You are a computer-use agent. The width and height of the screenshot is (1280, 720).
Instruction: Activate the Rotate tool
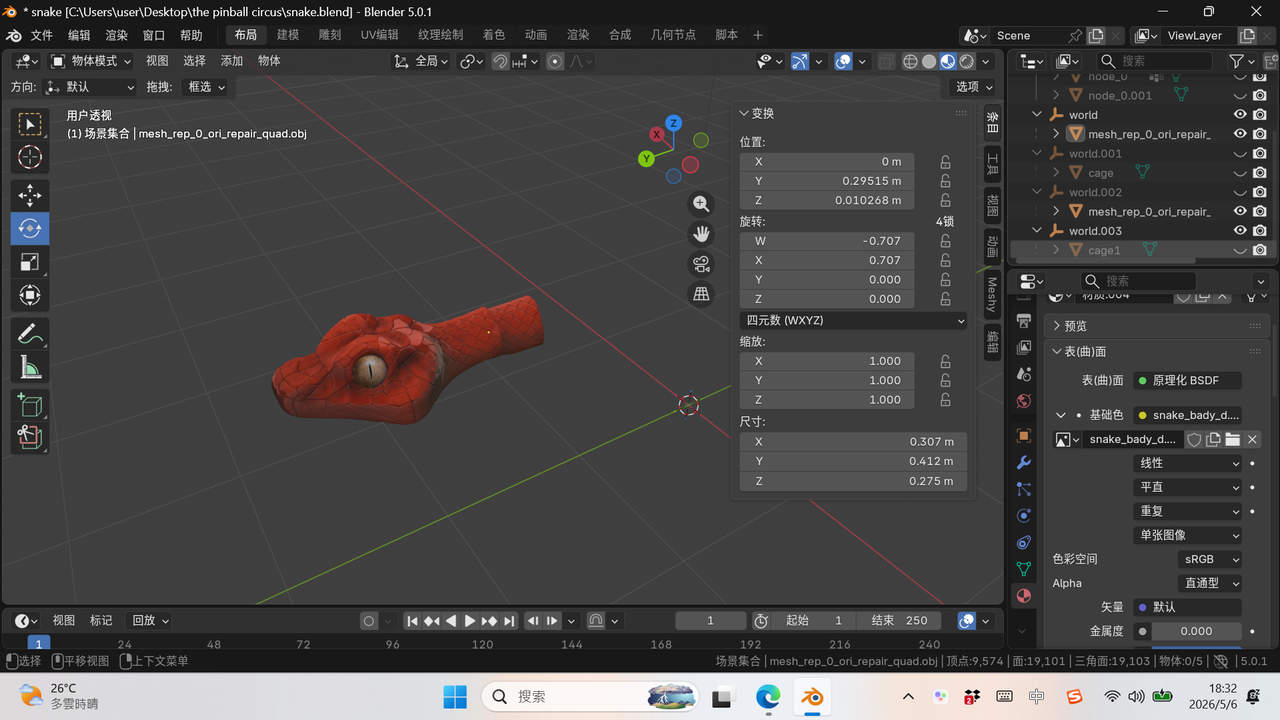point(30,228)
